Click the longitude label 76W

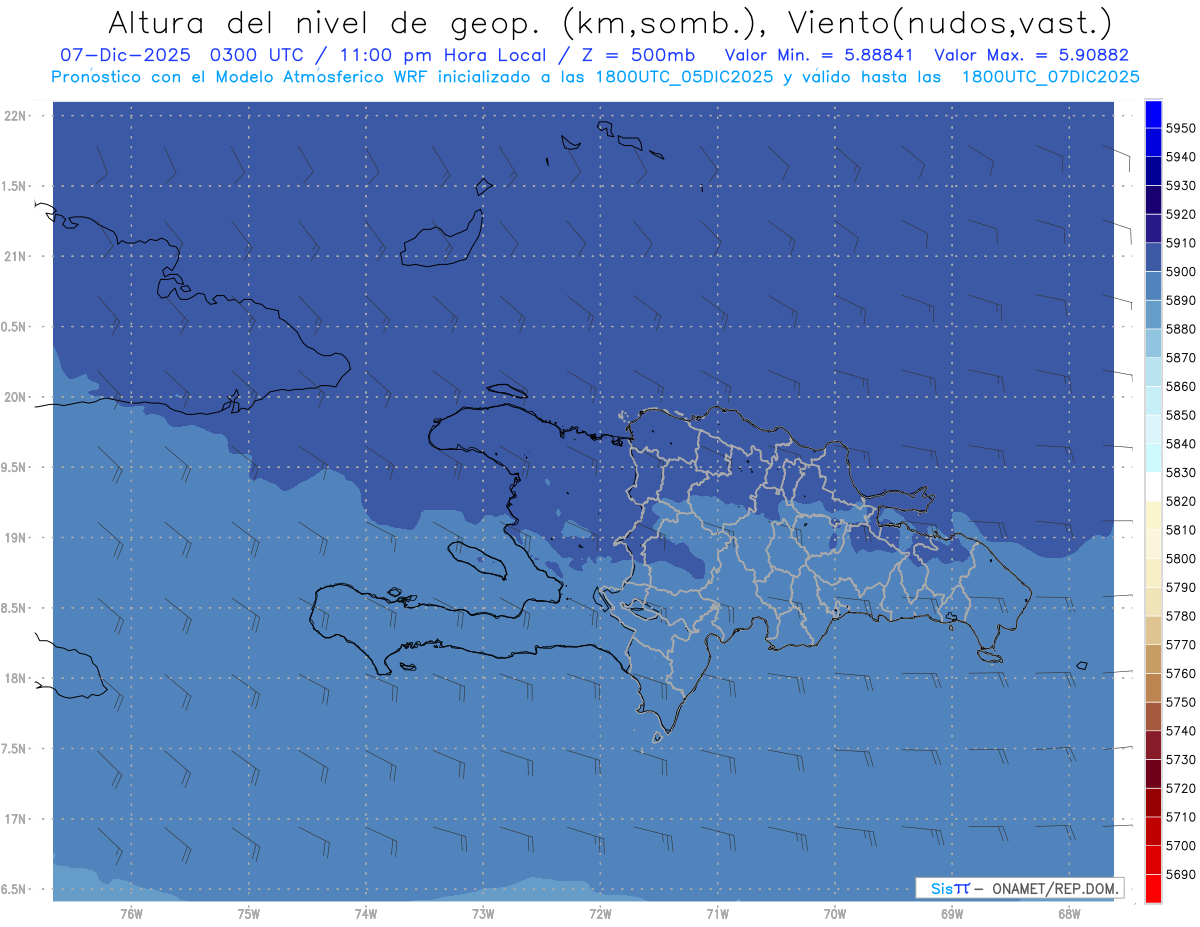click(131, 914)
